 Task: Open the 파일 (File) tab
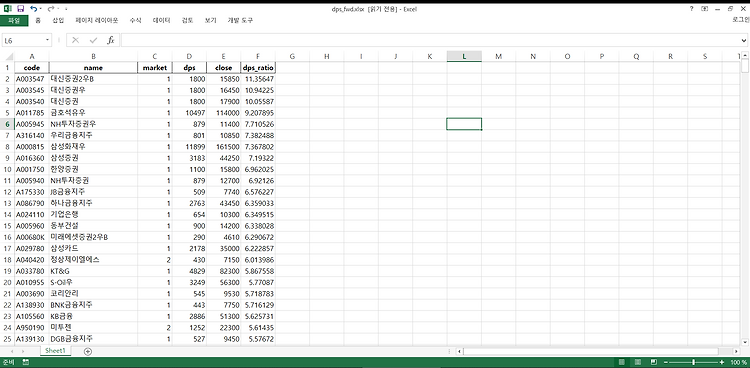(14, 21)
